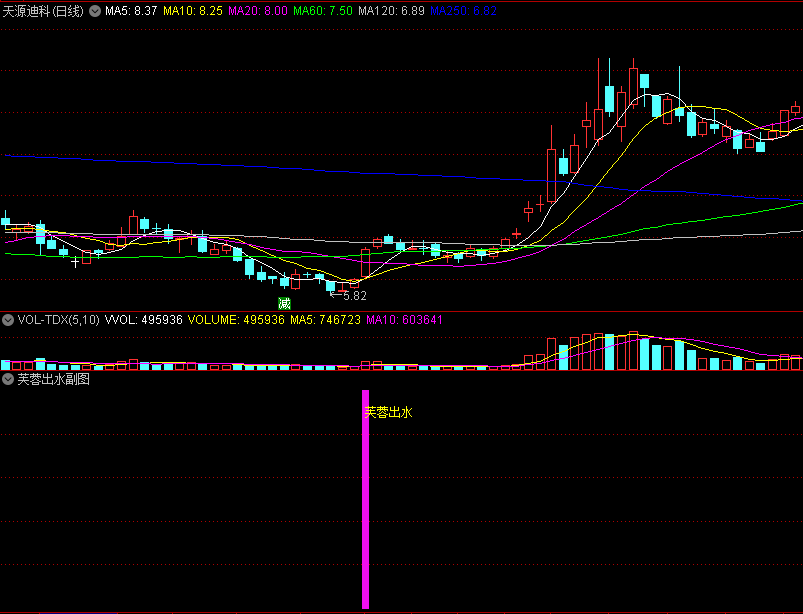Click the large red candle above the signal bar
Image resolution: width=803 pixels, height=614 pixels.
point(365,263)
